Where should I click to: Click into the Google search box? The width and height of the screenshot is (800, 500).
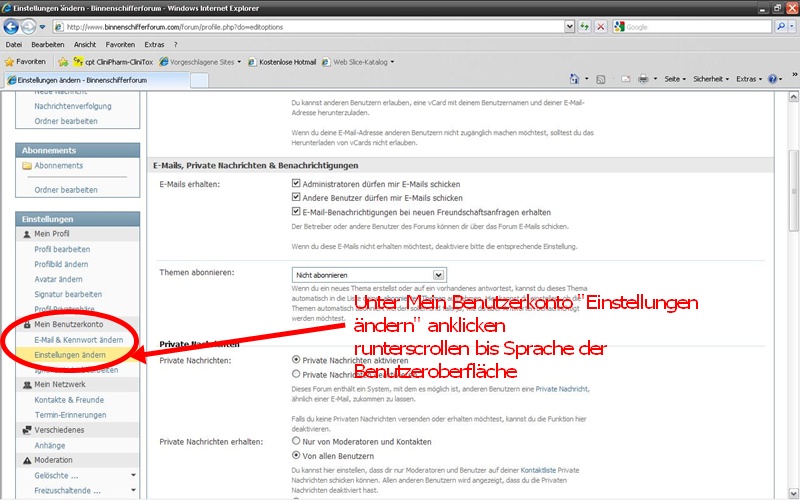click(690, 27)
